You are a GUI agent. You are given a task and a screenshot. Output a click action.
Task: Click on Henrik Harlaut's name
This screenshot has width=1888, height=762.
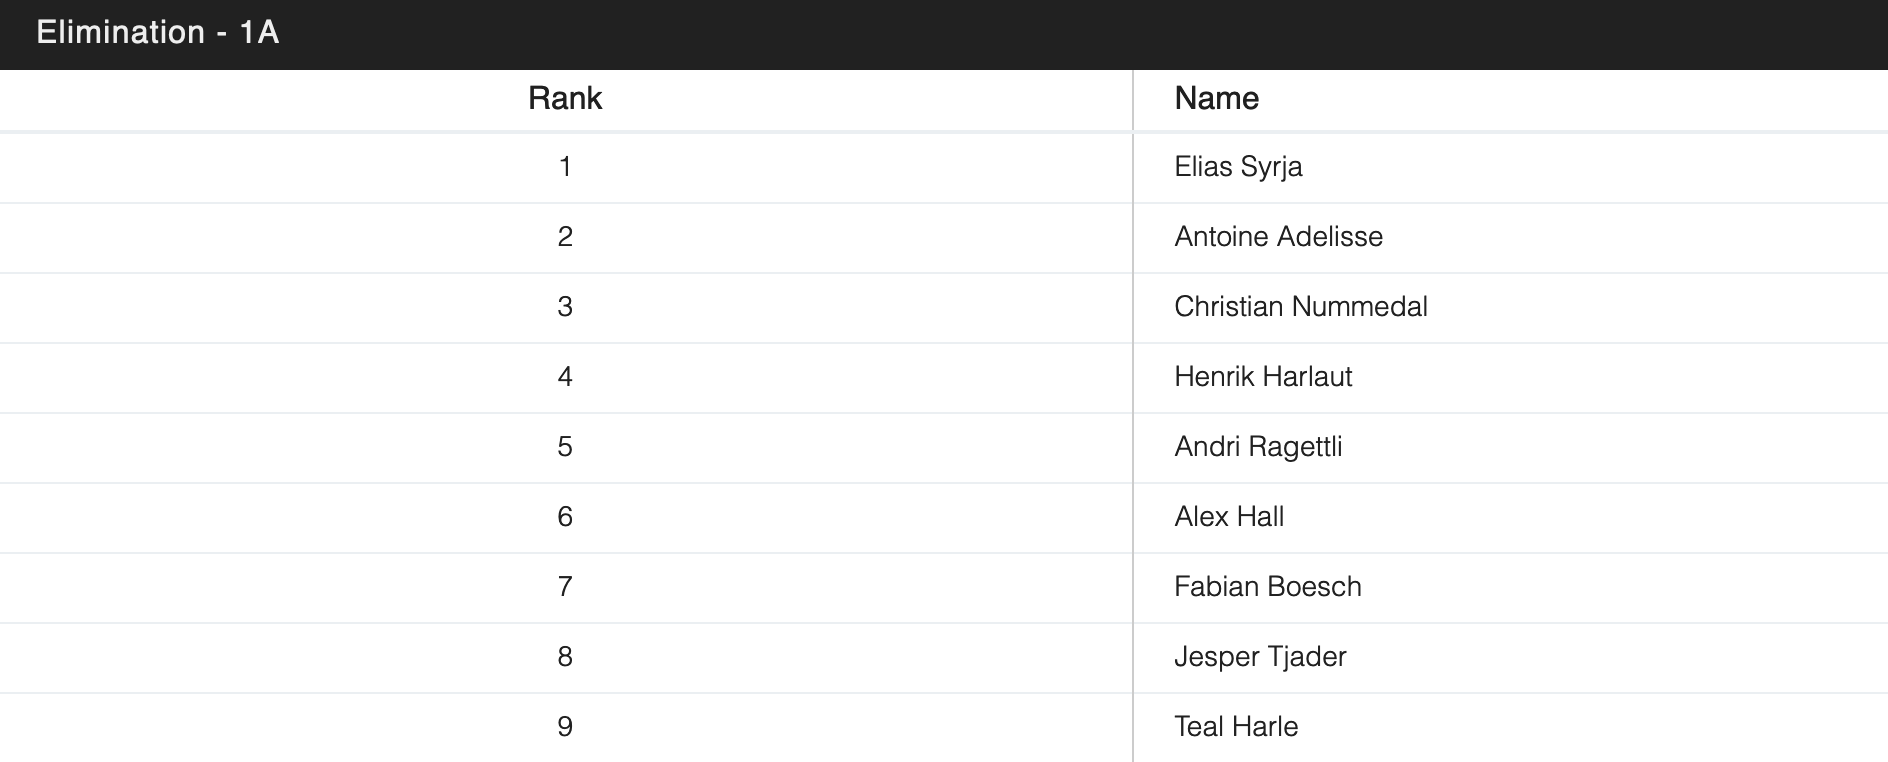click(x=1263, y=377)
